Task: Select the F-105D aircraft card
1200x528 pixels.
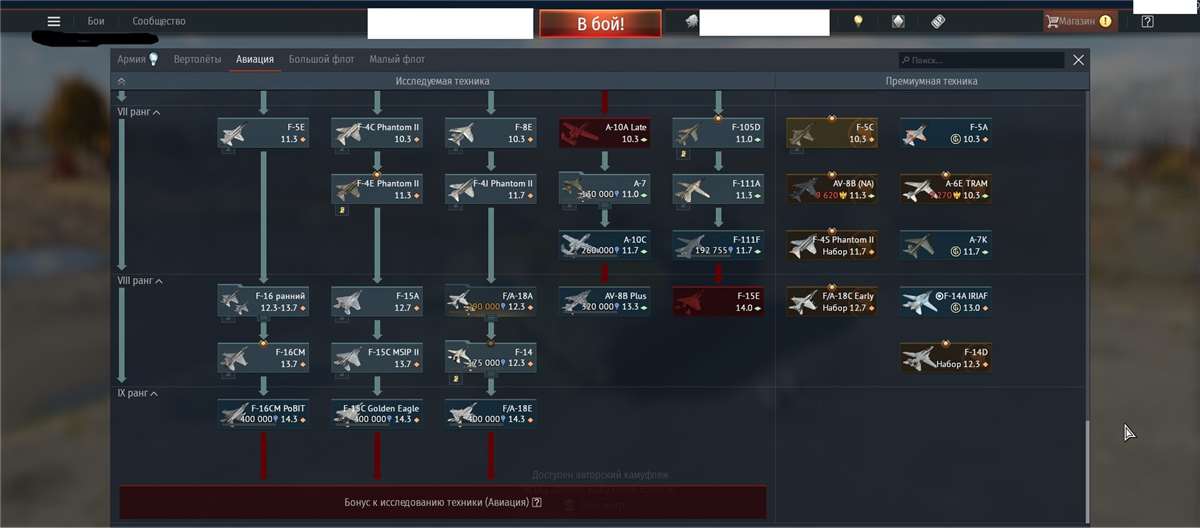Action: (718, 133)
